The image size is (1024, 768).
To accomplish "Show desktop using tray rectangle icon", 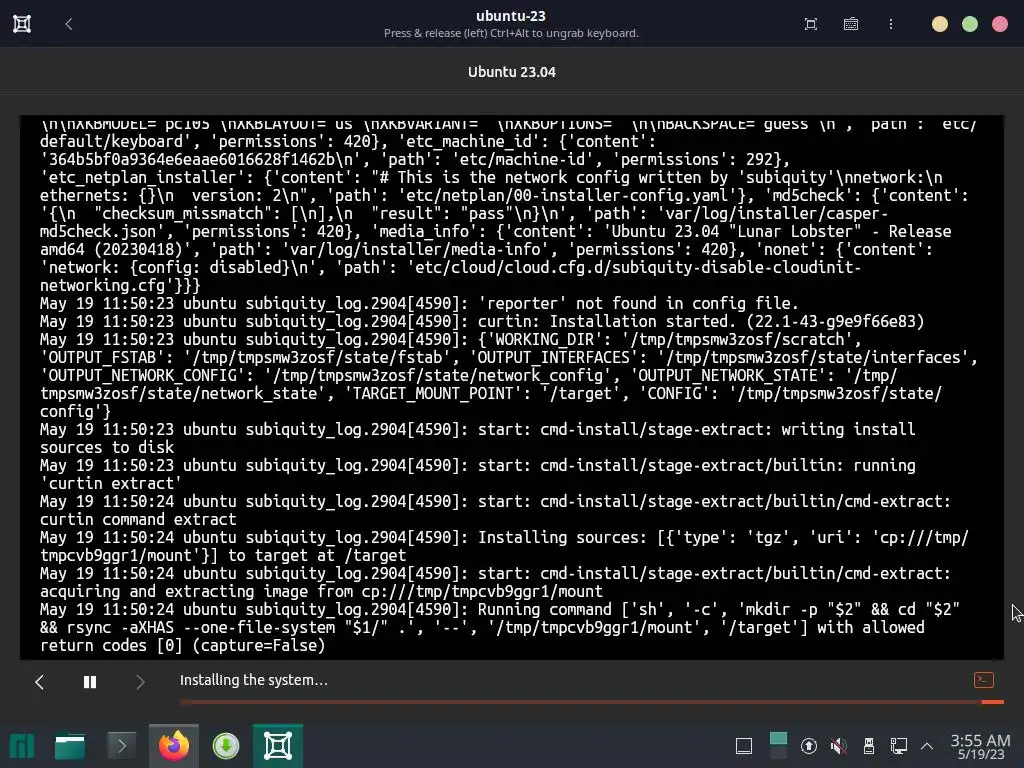I will (744, 746).
